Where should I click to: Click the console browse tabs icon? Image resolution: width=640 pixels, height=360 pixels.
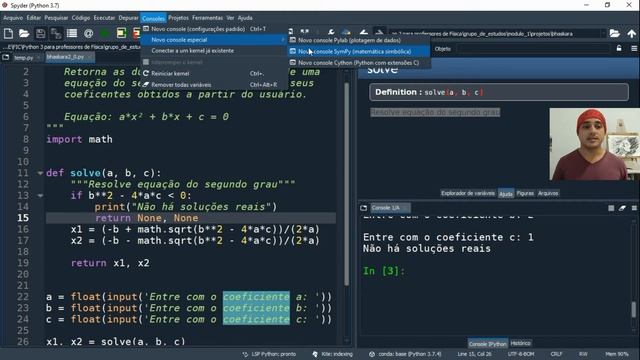[364, 208]
